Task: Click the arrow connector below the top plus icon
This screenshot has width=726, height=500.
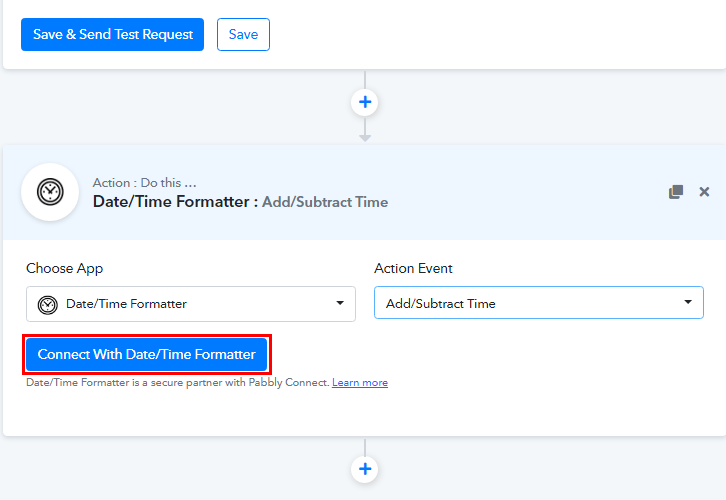Action: tap(365, 132)
